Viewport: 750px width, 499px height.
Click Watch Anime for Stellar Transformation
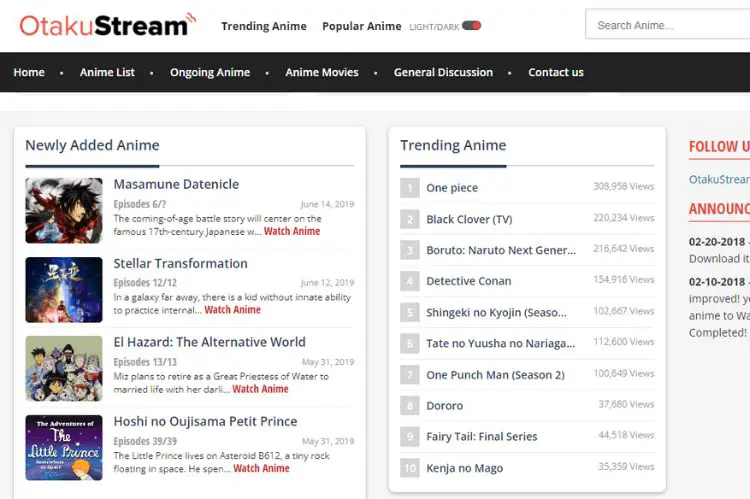(232, 310)
